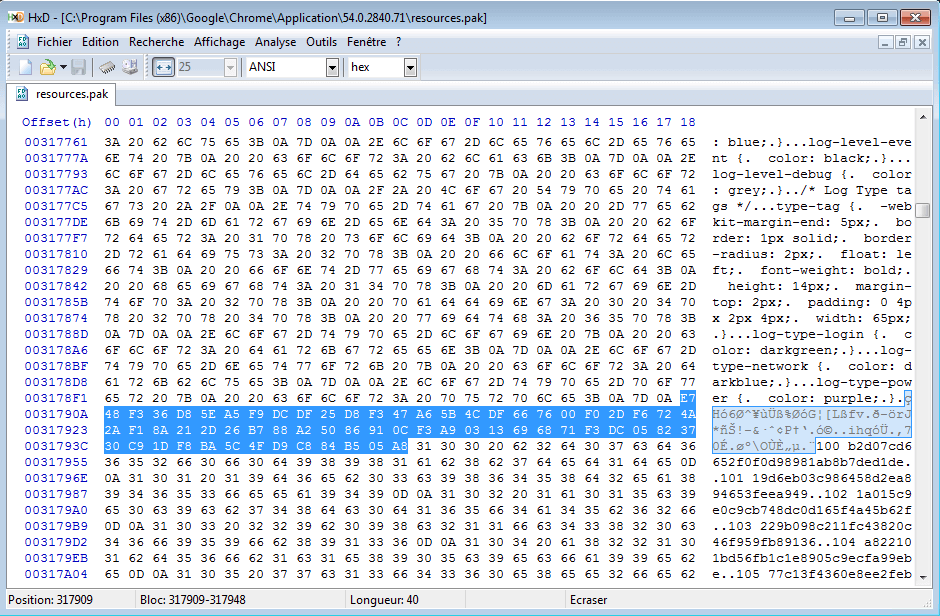Toggle adaptive bytes-per-row width button

click(x=163, y=67)
